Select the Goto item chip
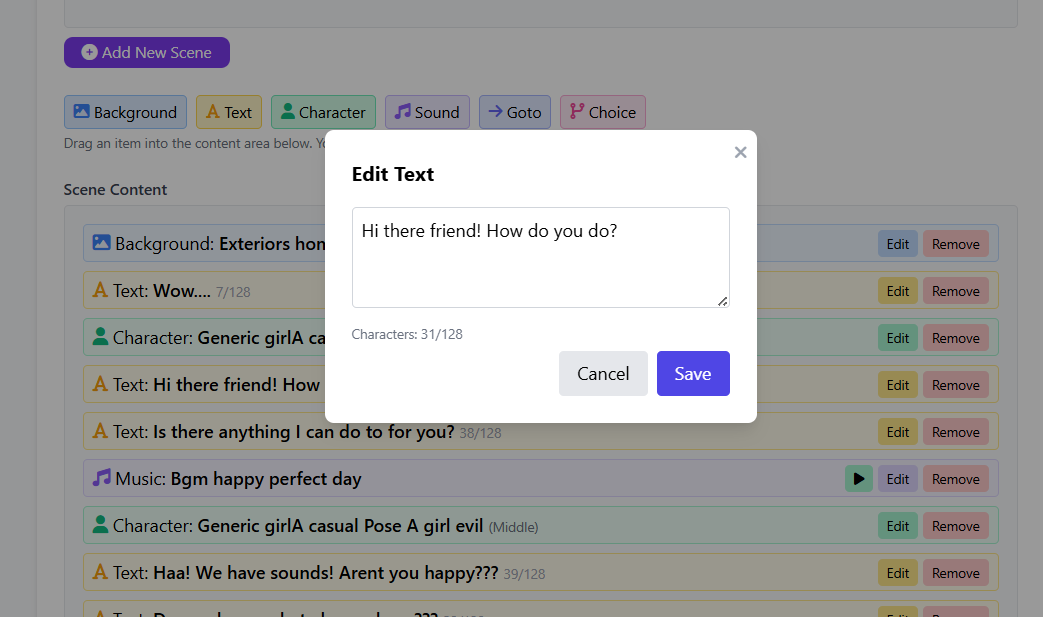Screen dimensions: 1043x617 (514, 112)
